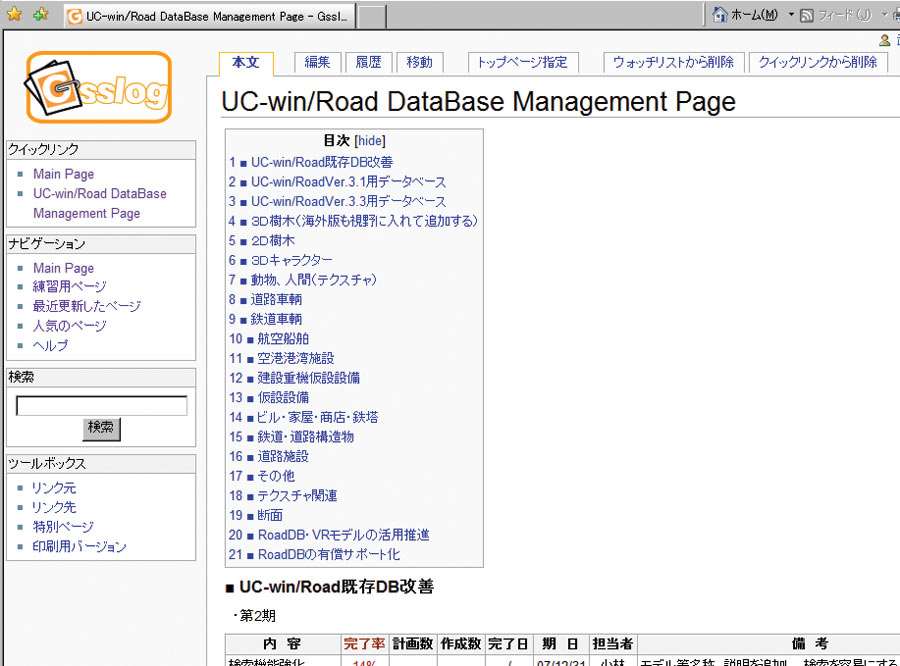900x666 pixels.
Task: Open the empty new browser tab
Action: coord(372,16)
